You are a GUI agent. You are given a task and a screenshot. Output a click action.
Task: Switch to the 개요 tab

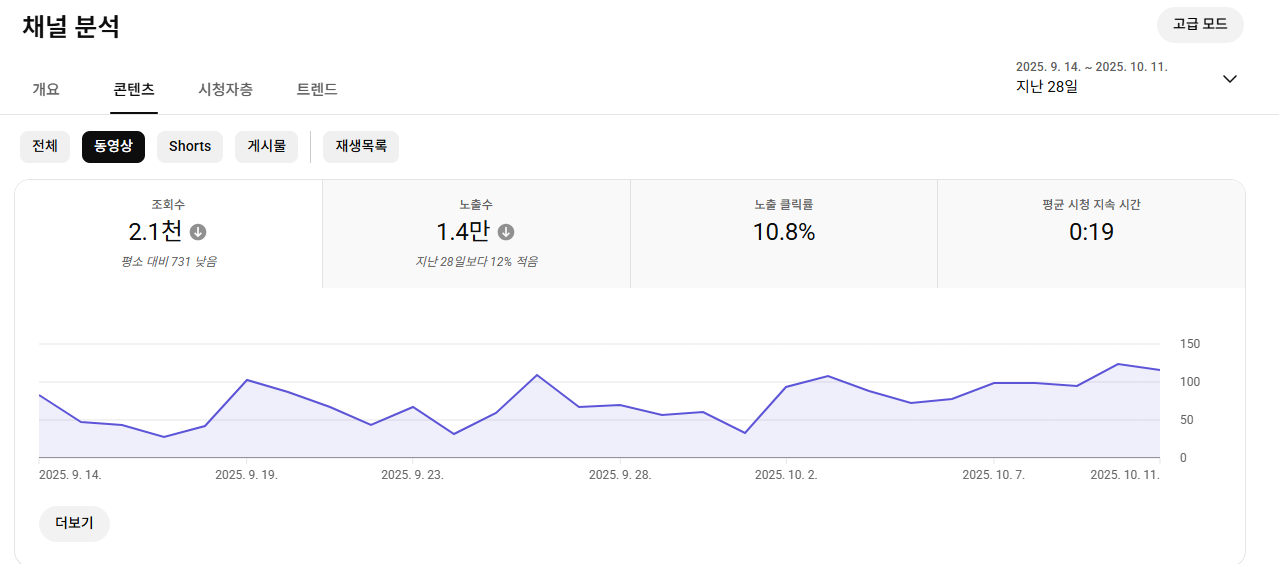coord(46,89)
